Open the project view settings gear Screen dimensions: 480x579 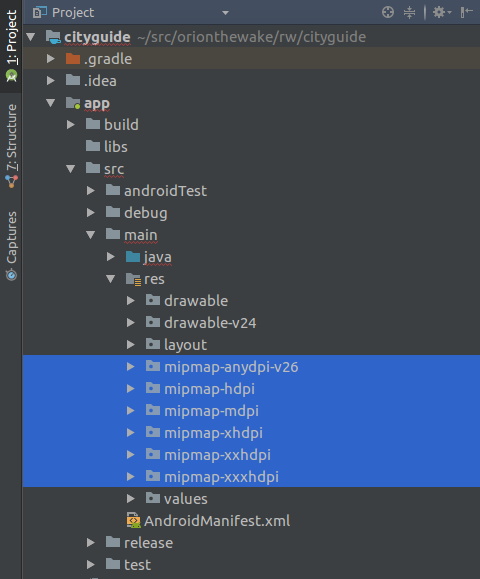click(442, 13)
